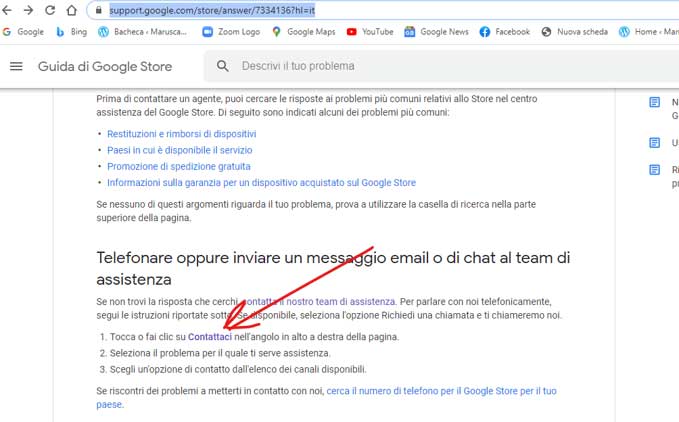Open the hamburger menu in Guida header
The height and width of the screenshot is (422, 679).
point(16,66)
